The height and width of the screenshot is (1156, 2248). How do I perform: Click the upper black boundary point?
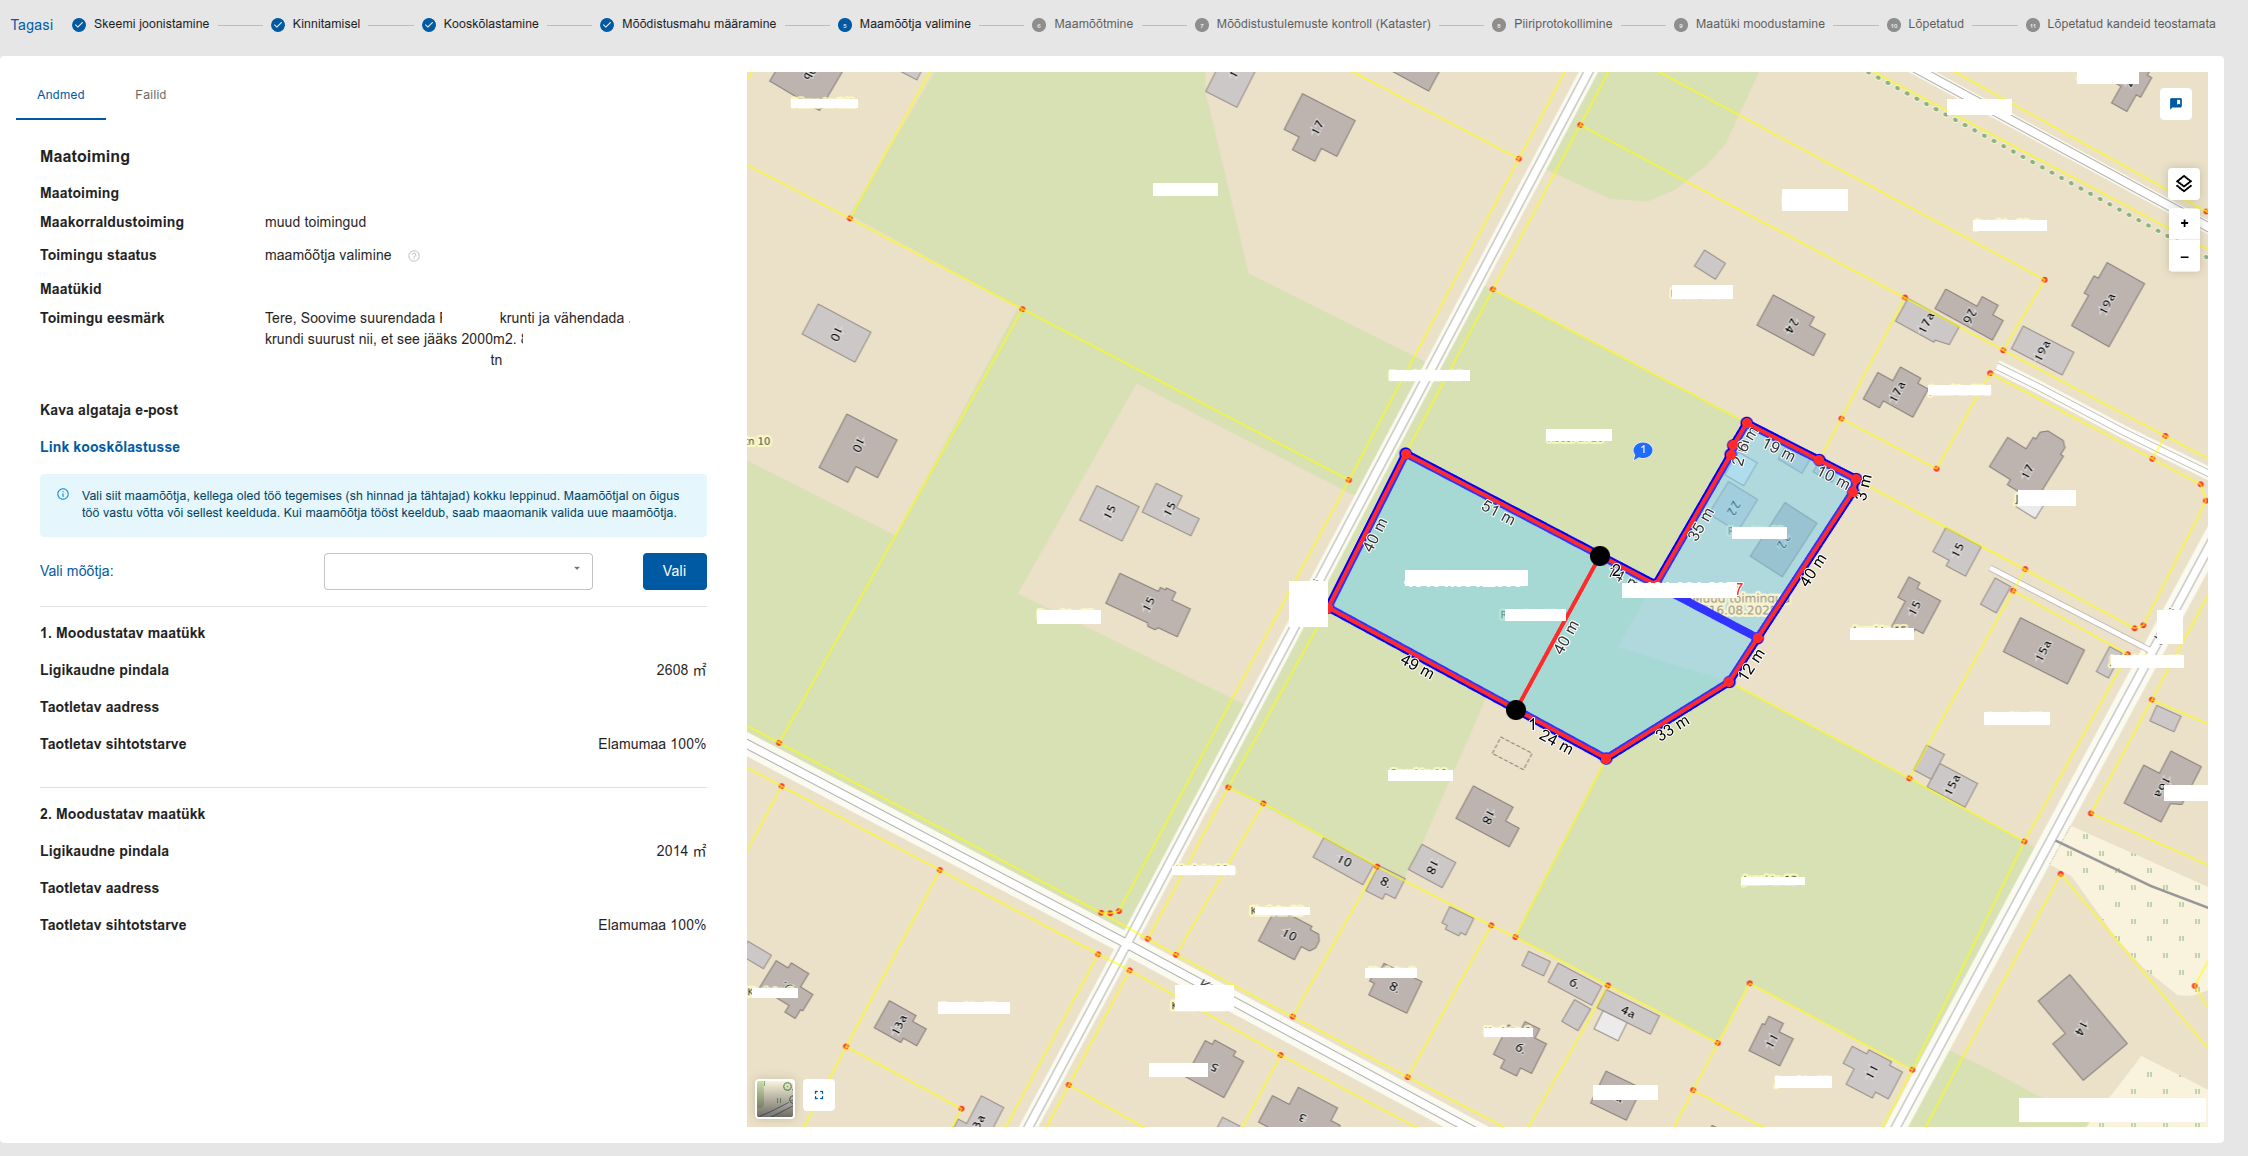(x=1600, y=556)
